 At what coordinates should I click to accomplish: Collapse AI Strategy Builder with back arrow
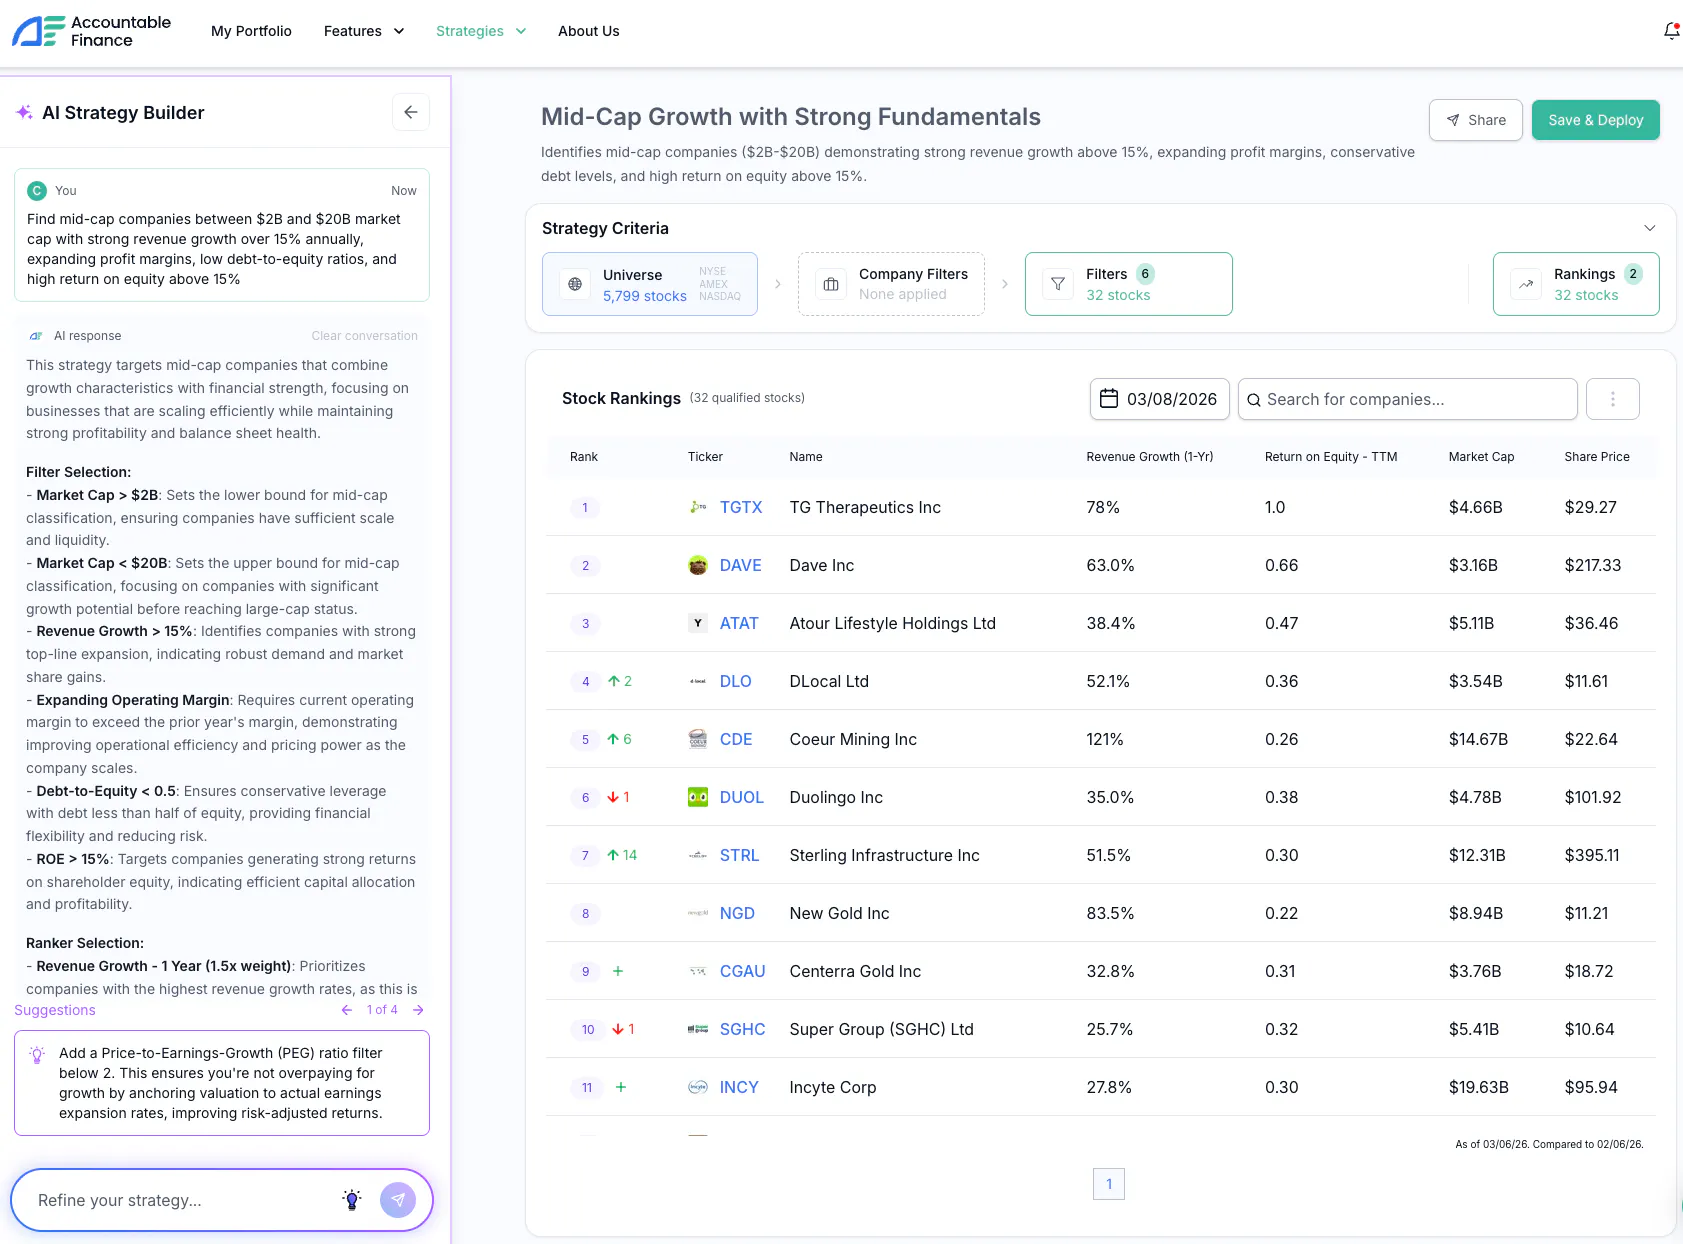(411, 112)
